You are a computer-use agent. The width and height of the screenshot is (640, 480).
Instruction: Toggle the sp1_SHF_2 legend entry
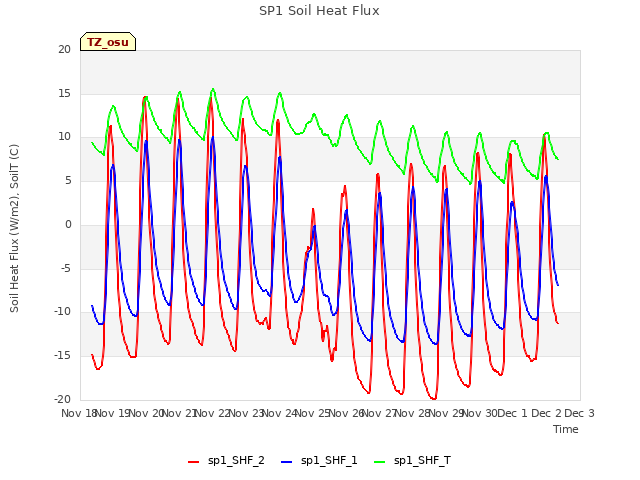tap(226, 460)
